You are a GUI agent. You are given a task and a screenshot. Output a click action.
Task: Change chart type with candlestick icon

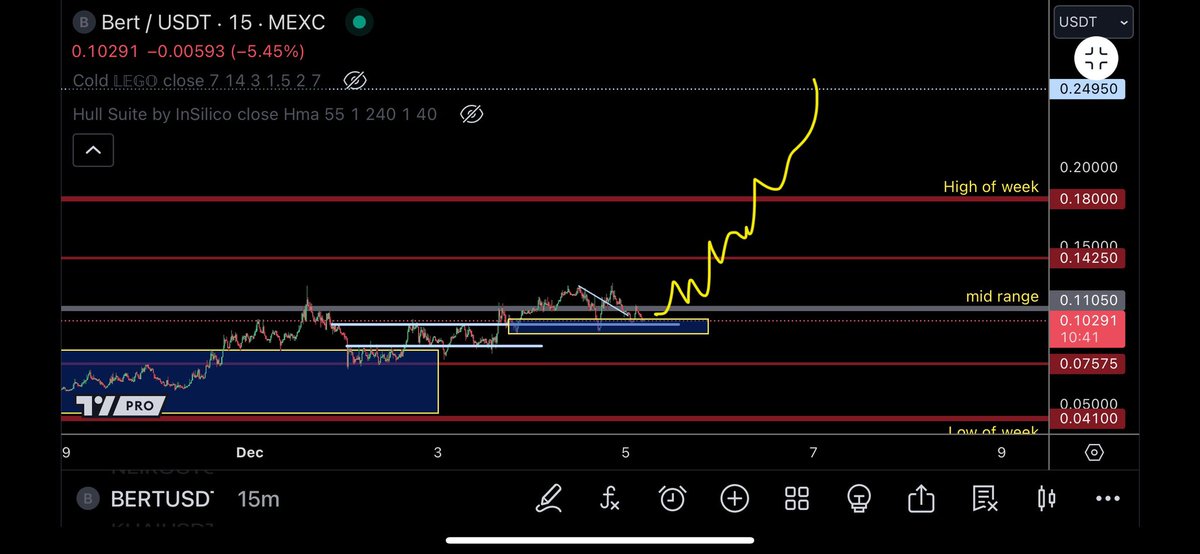tap(1046, 497)
